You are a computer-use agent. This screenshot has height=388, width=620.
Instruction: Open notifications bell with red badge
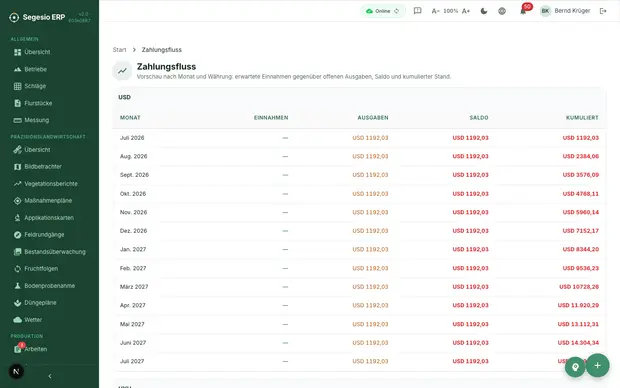524,10
